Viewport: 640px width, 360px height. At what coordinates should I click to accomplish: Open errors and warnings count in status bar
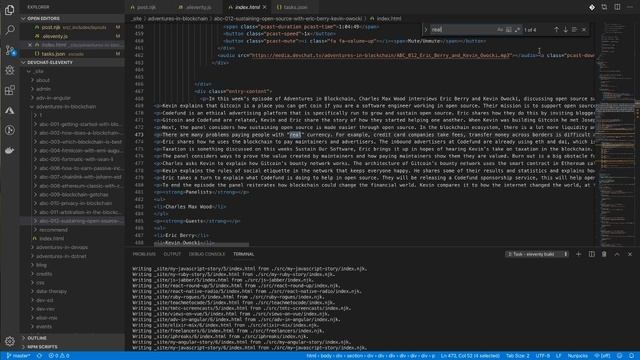(59, 356)
